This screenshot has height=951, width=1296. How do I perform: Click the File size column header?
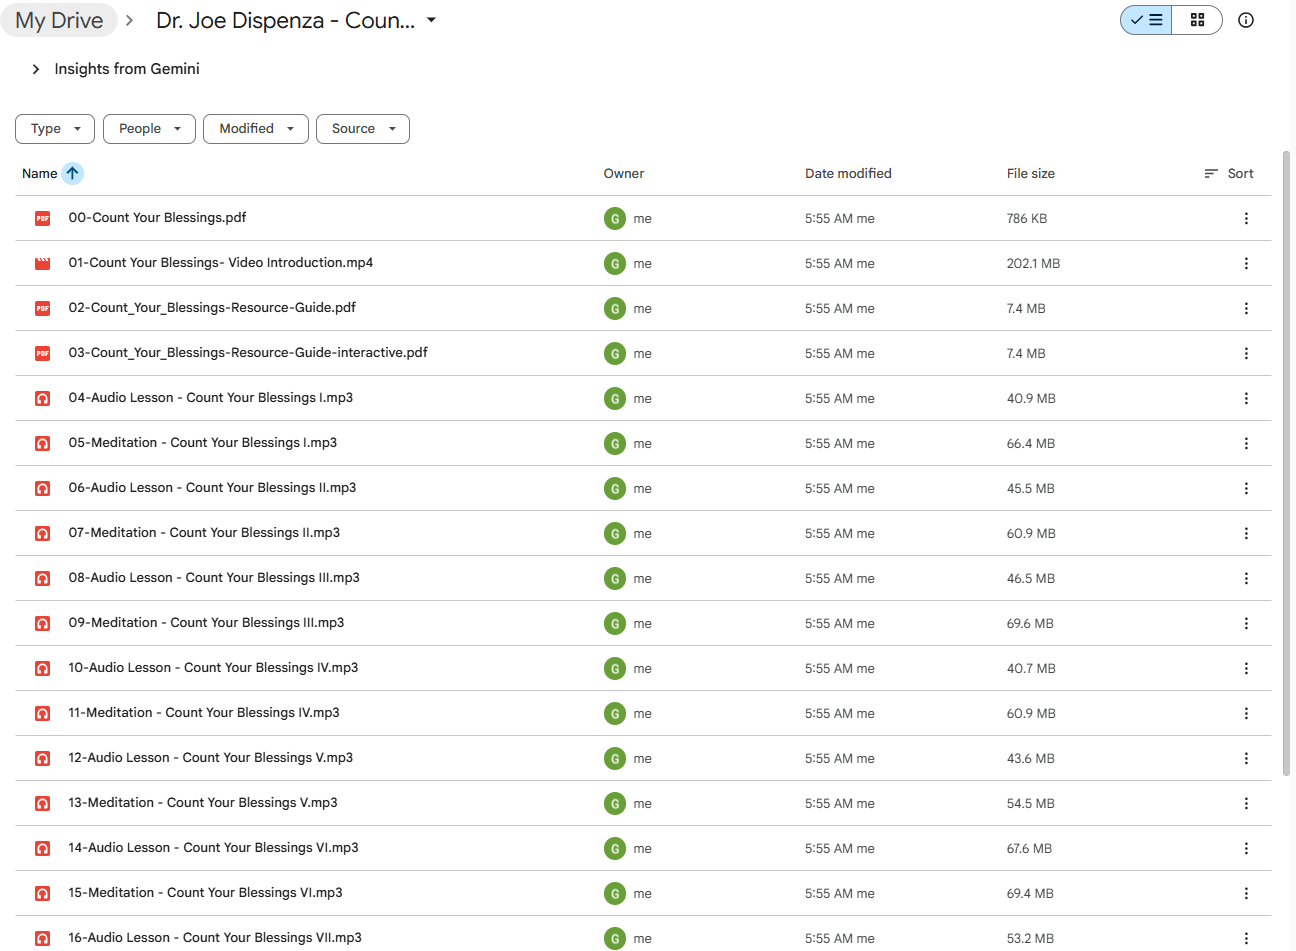(x=1030, y=173)
